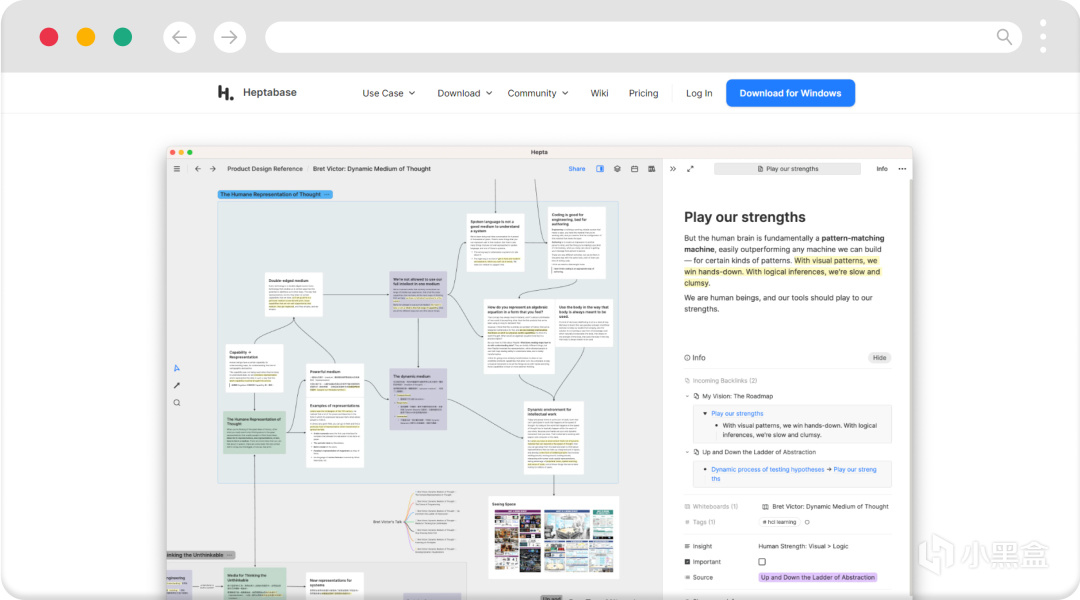Click the Hepta app forward arrow
The width and height of the screenshot is (1080, 600).
[x=213, y=169]
